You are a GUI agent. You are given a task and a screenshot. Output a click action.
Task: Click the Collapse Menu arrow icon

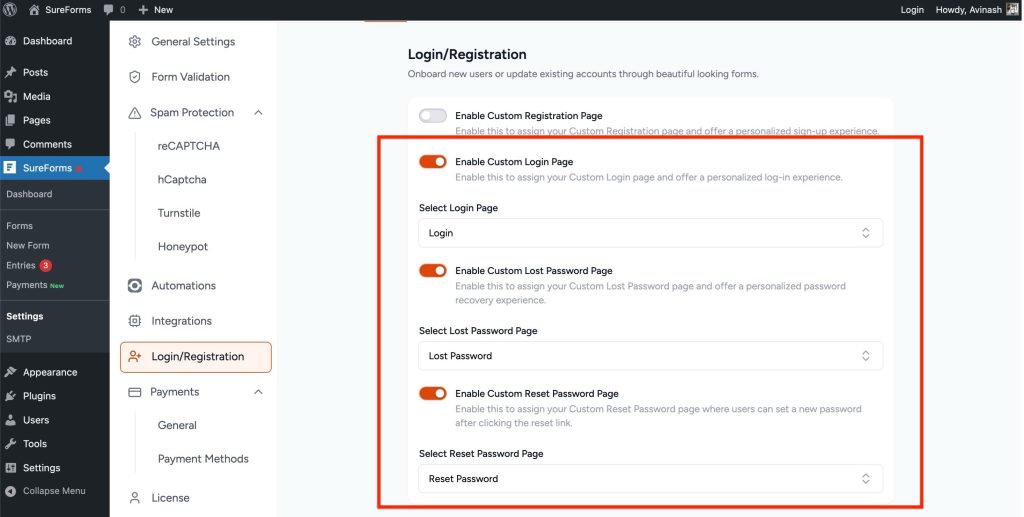coord(10,491)
